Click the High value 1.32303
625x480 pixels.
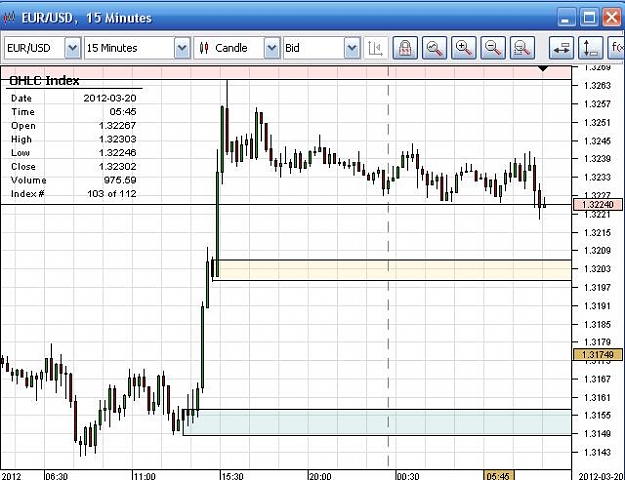(118, 139)
